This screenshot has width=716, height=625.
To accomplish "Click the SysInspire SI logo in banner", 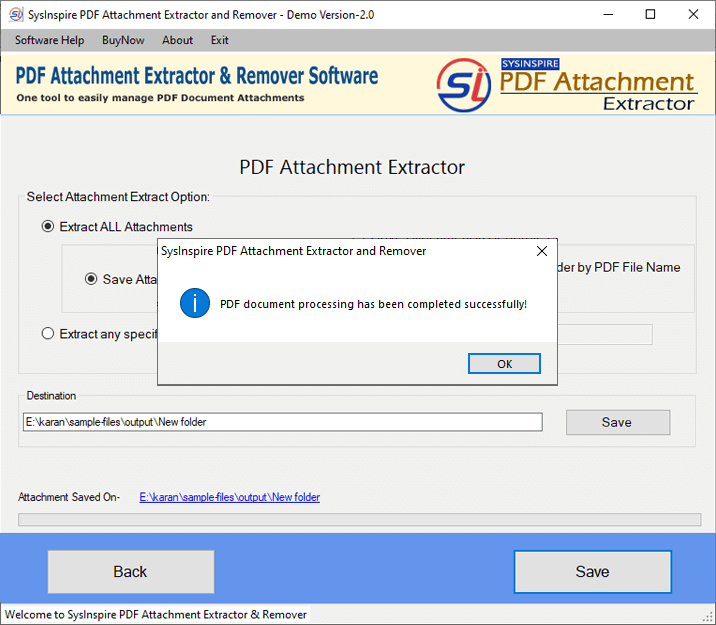I will pos(463,85).
